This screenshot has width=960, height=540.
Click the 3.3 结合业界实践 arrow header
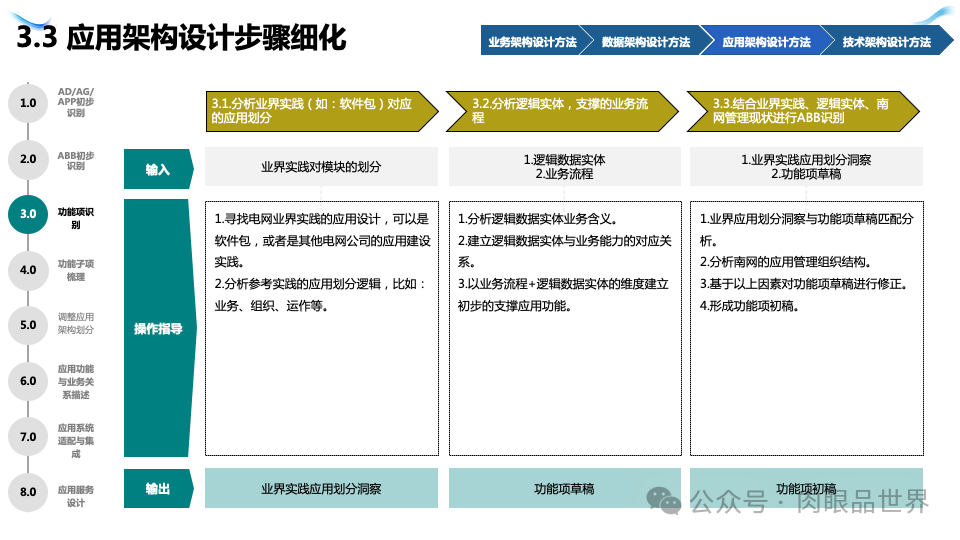803,111
